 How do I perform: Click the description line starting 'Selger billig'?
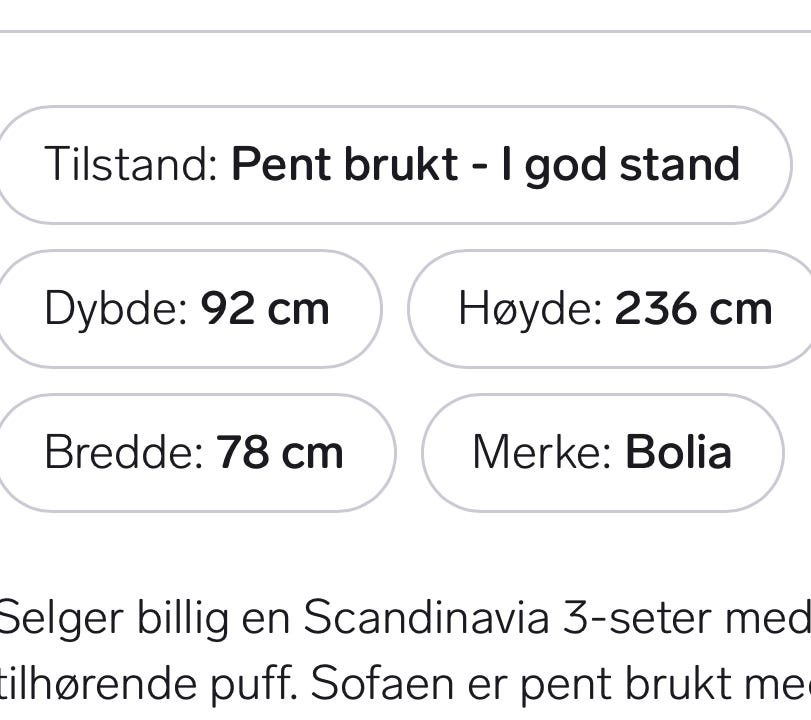[400, 619]
